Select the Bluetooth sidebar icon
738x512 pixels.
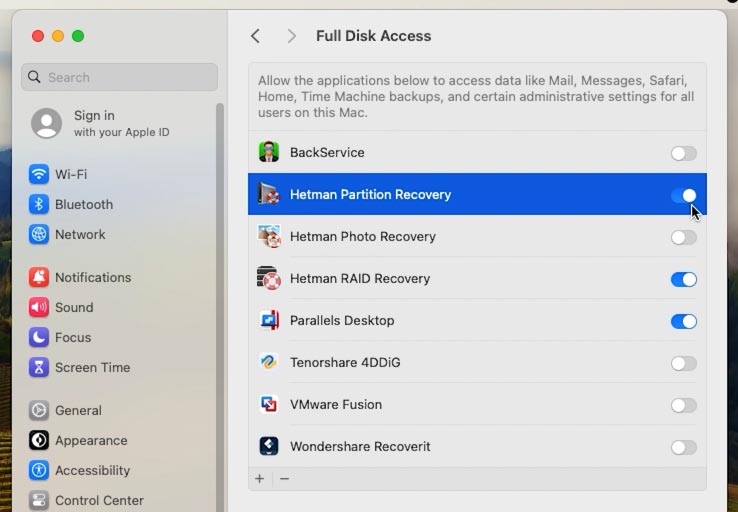[x=39, y=204]
